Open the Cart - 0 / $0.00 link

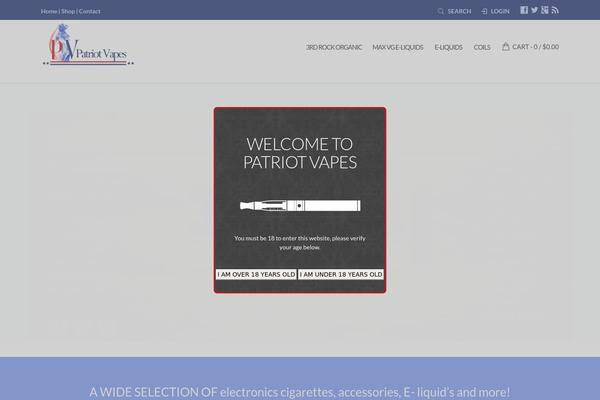pyautogui.click(x=530, y=47)
